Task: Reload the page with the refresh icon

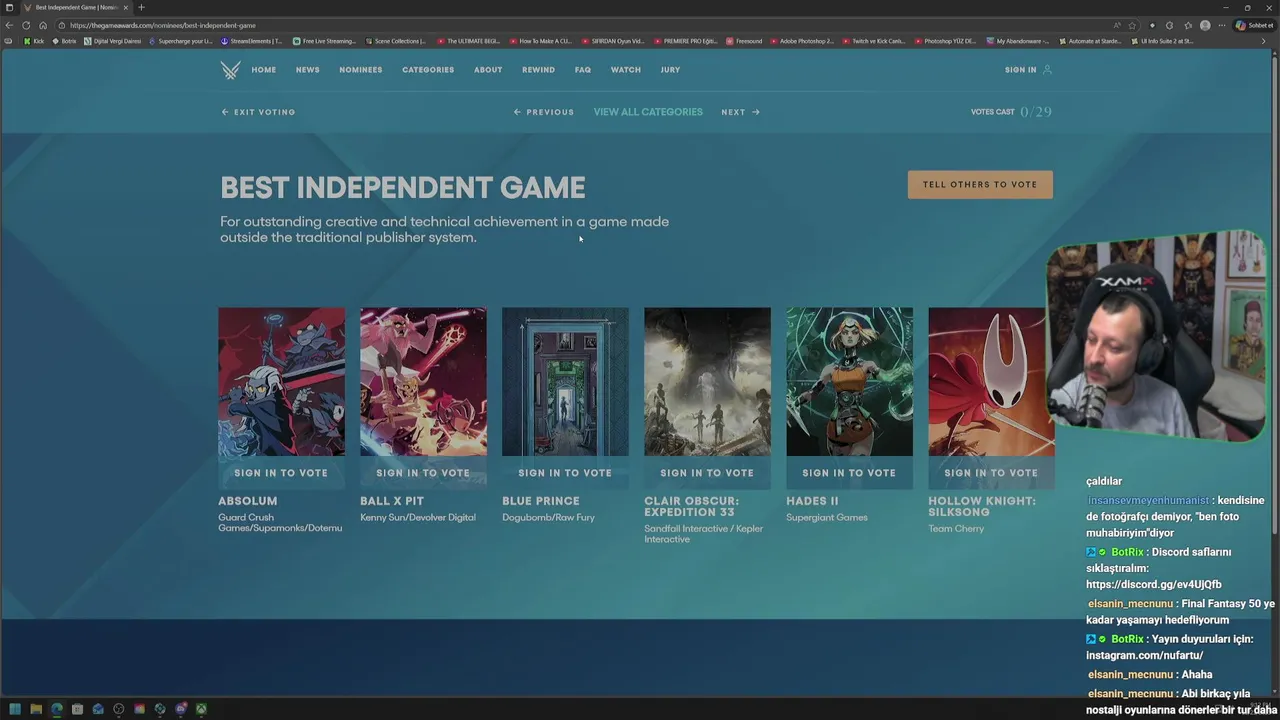Action: pyautogui.click(x=26, y=25)
